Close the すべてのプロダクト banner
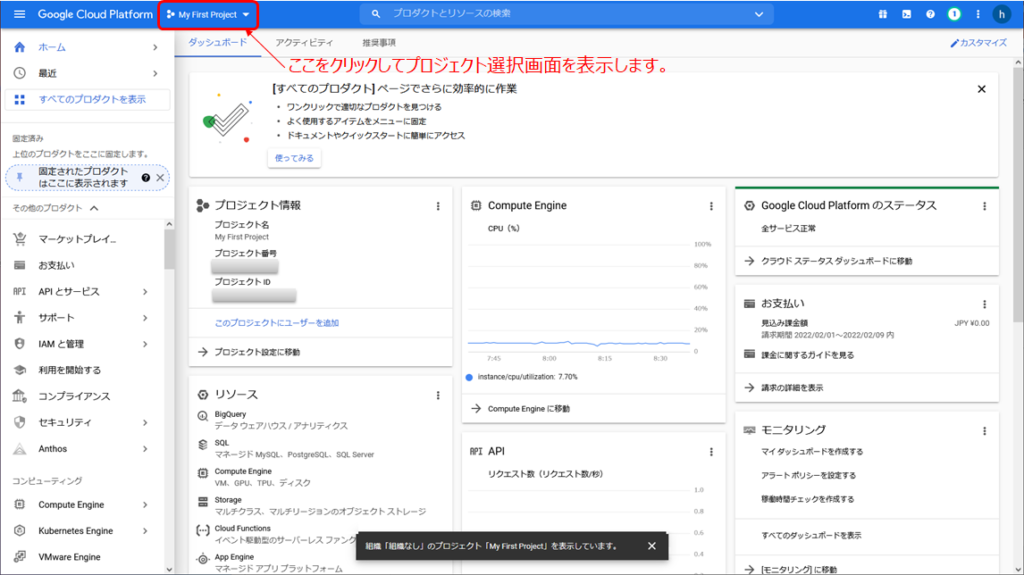This screenshot has height=575, width=1024. point(981,89)
